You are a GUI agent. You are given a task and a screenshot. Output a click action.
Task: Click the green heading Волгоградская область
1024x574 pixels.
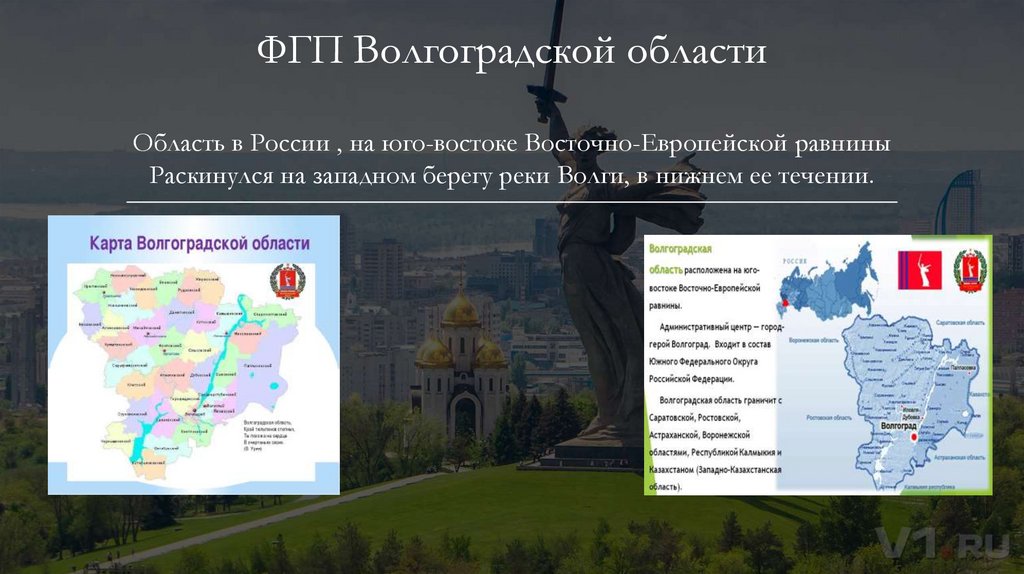point(680,259)
